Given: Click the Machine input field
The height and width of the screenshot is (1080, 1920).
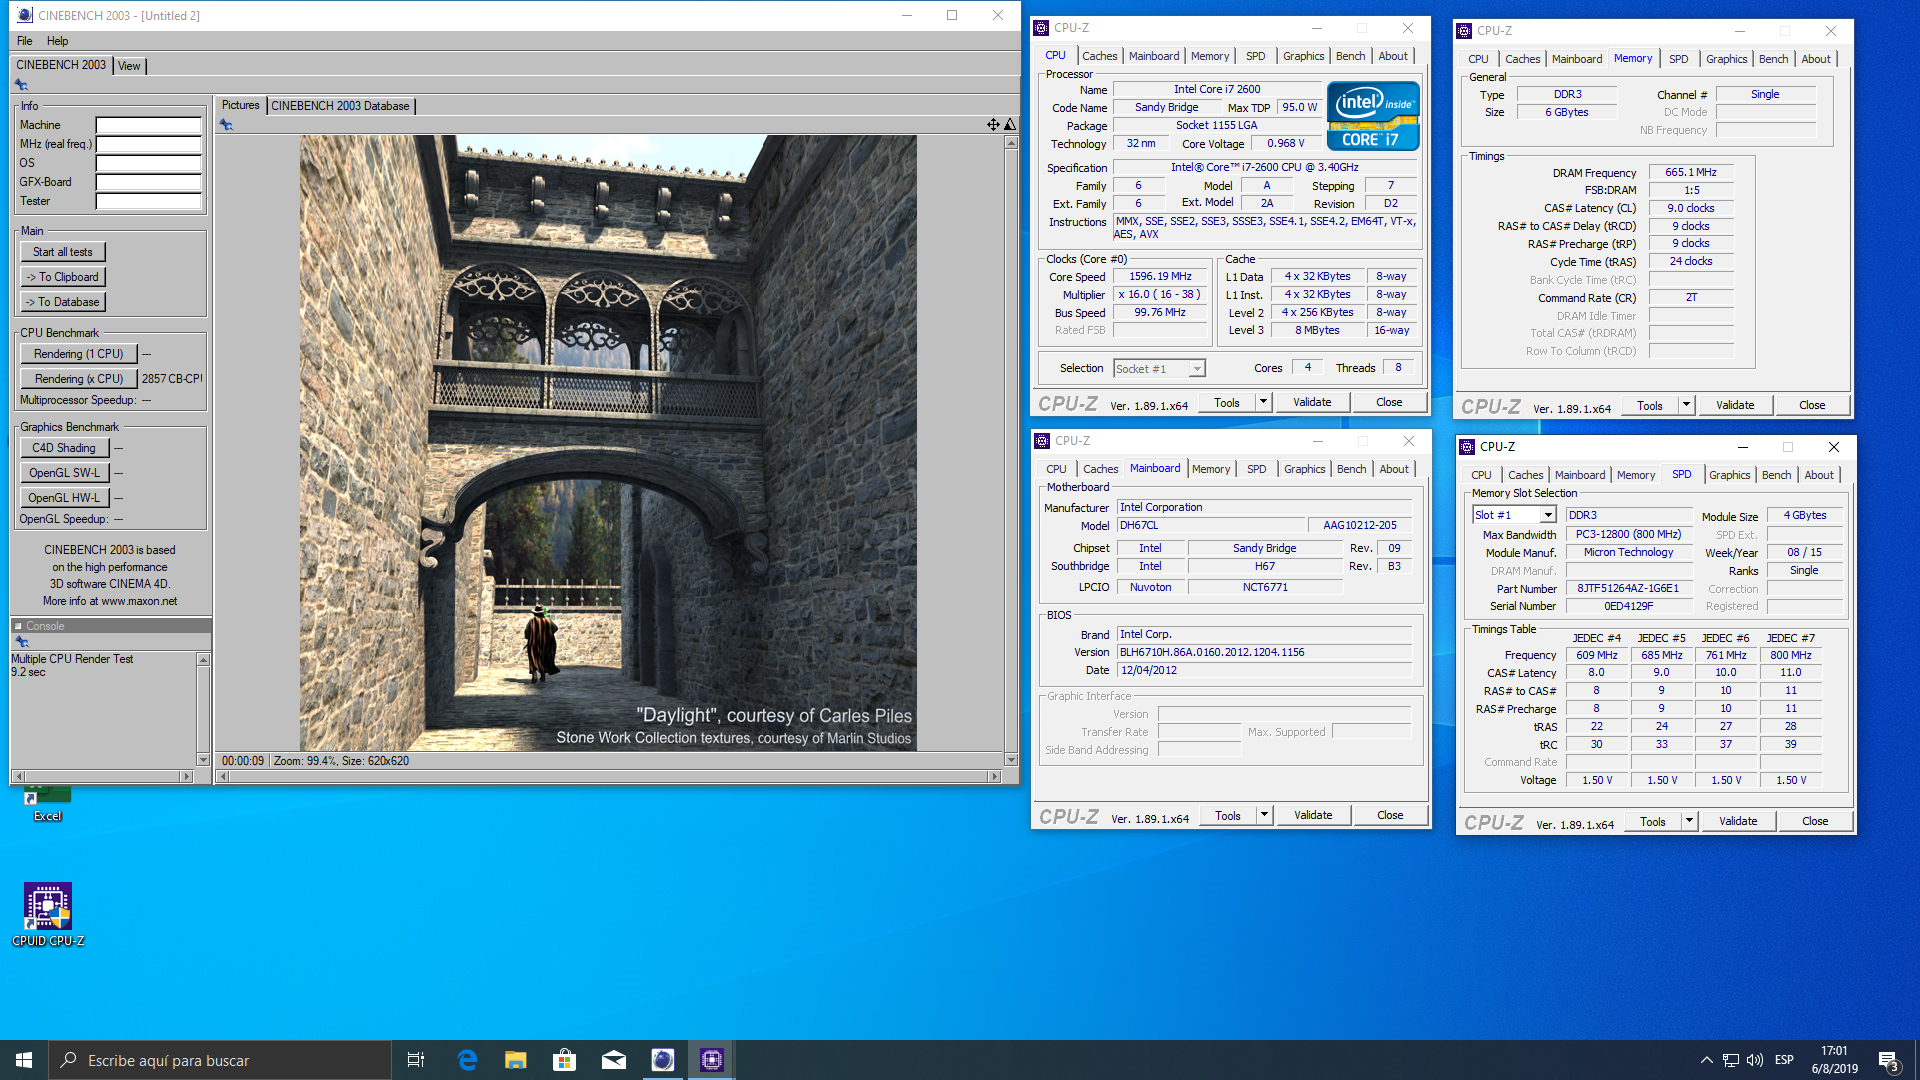Looking at the screenshot, I should point(148,125).
